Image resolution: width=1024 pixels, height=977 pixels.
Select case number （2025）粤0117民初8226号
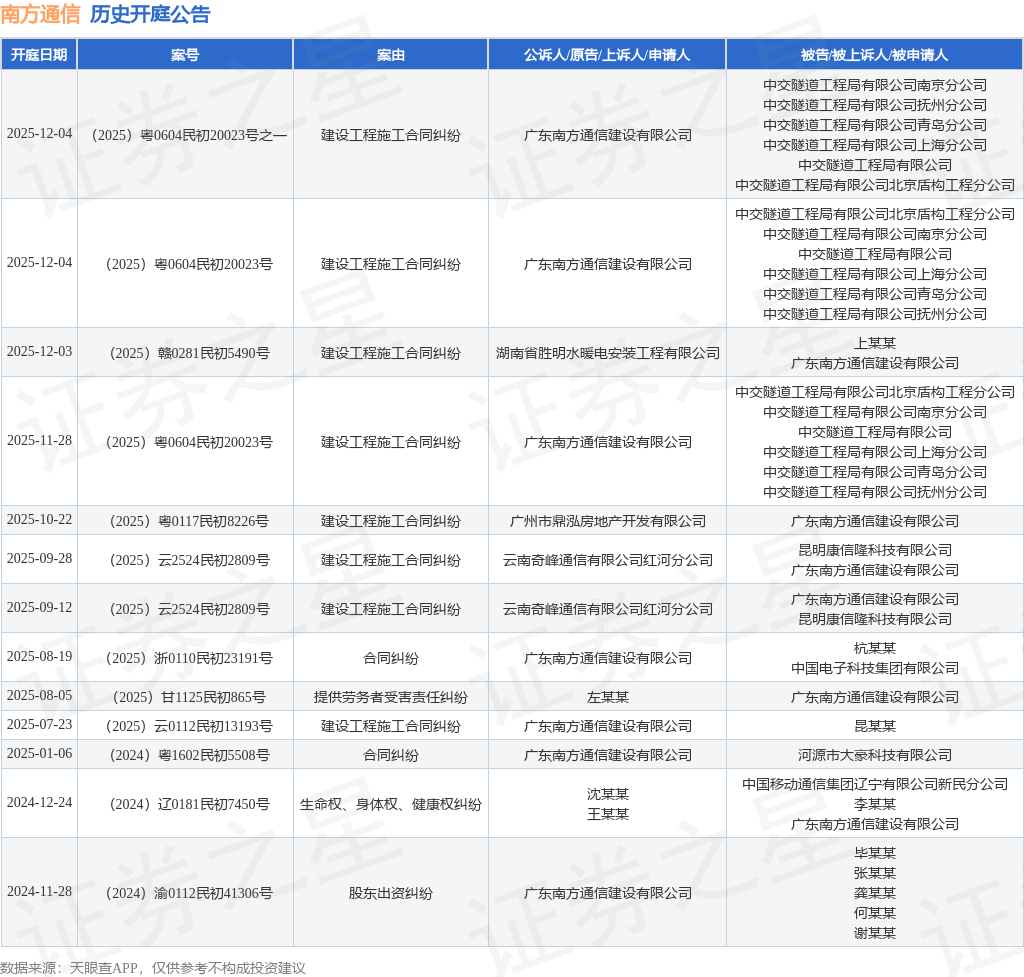[x=185, y=521]
